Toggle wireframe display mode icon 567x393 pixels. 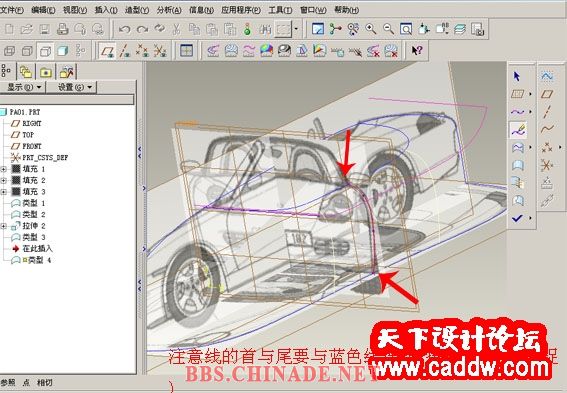pos(10,51)
